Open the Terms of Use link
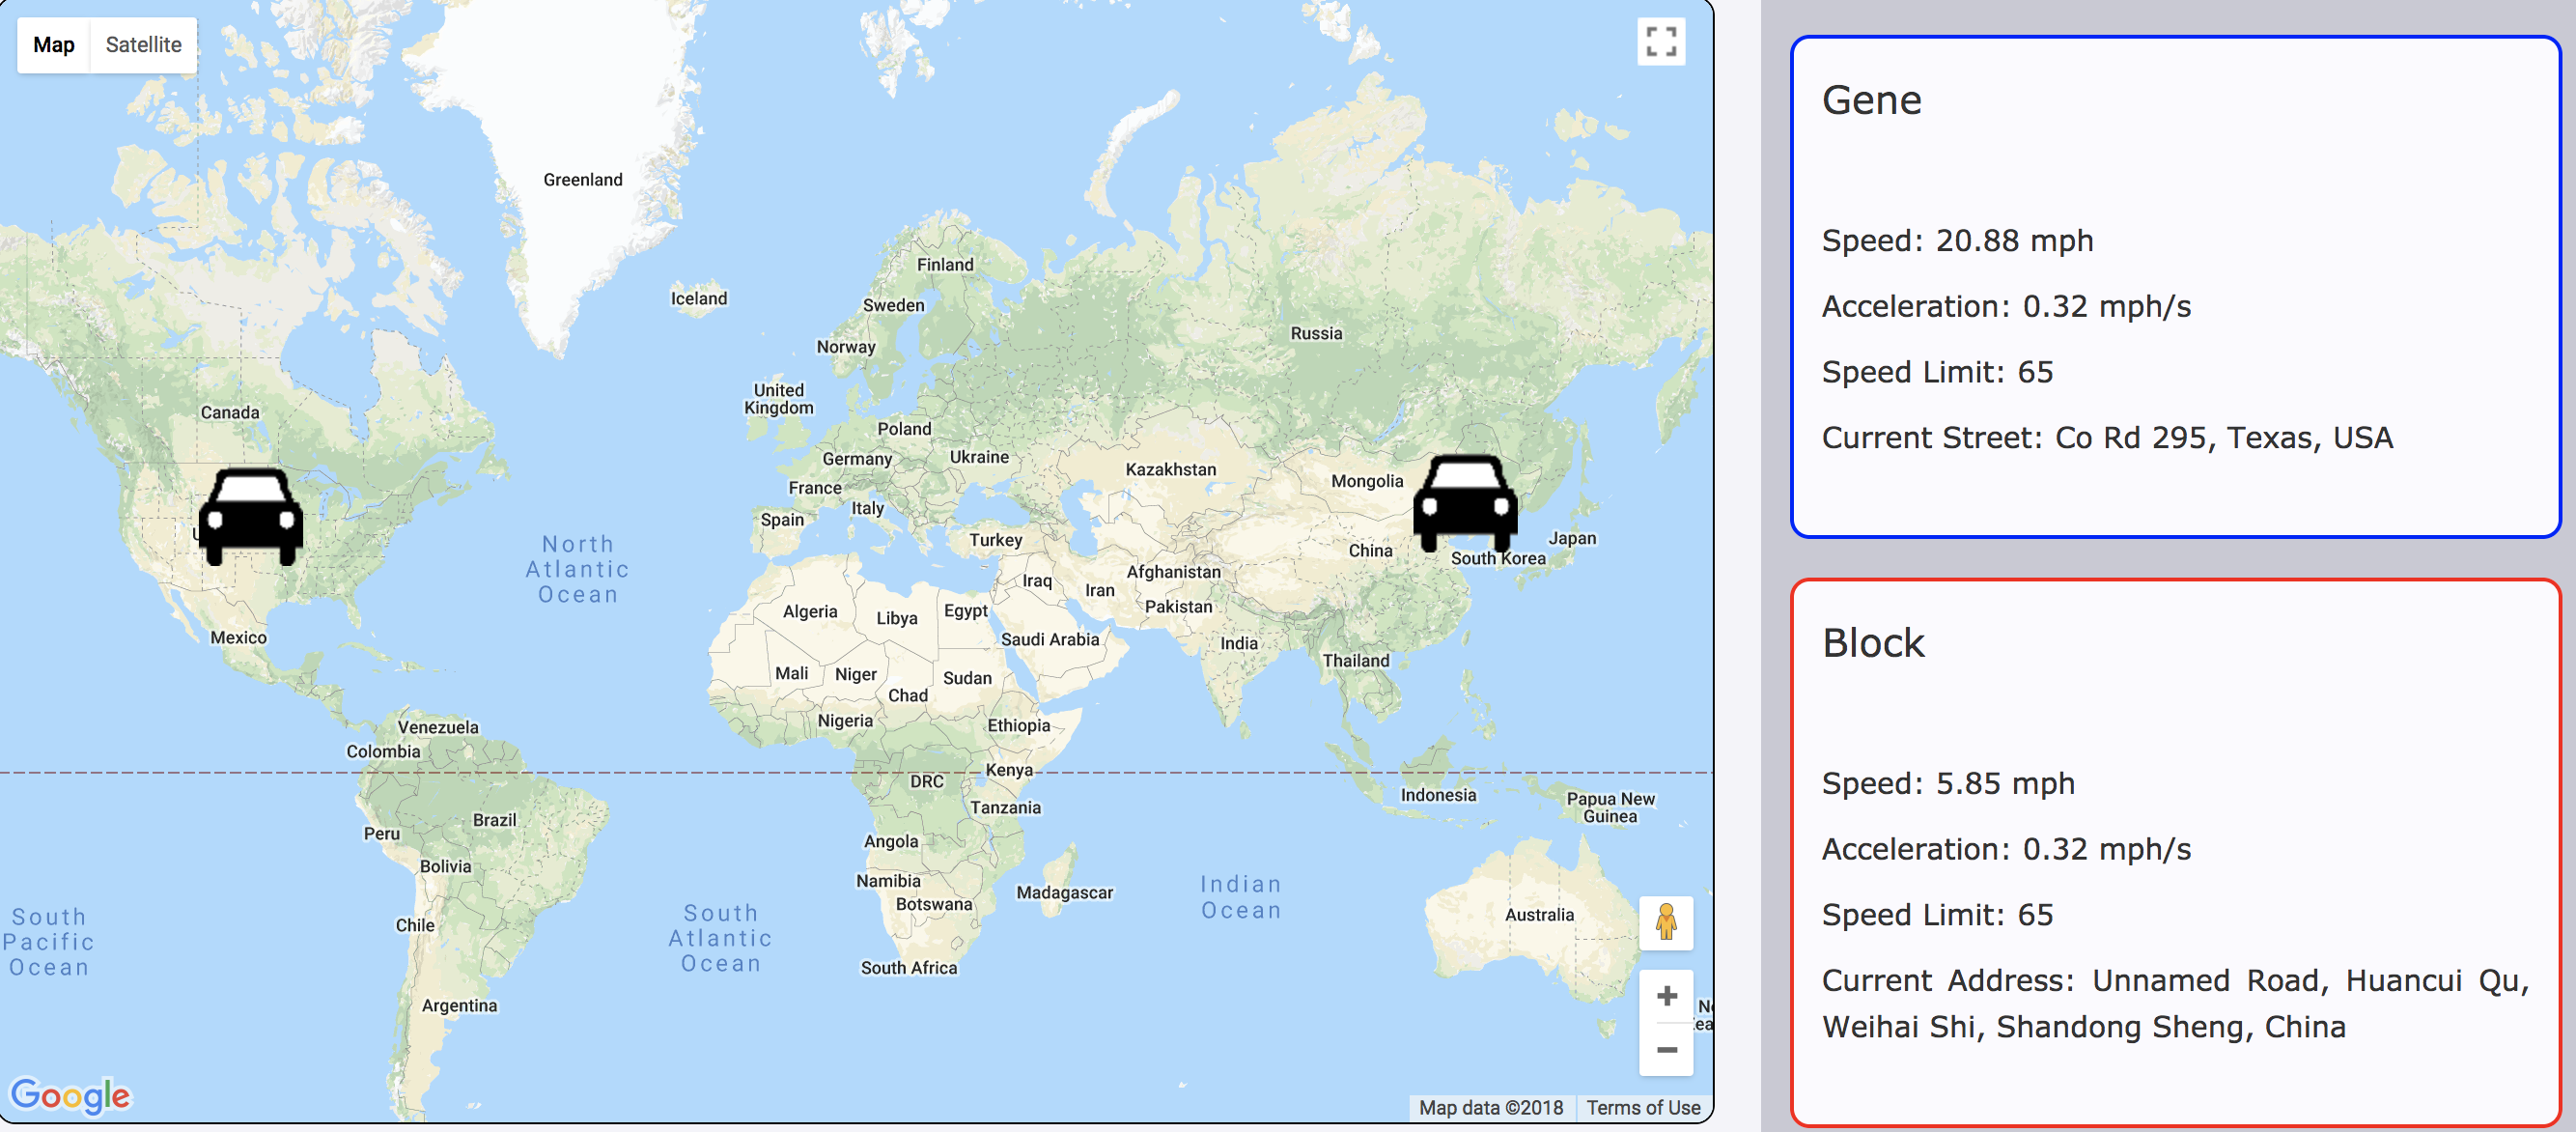 click(x=1642, y=1108)
